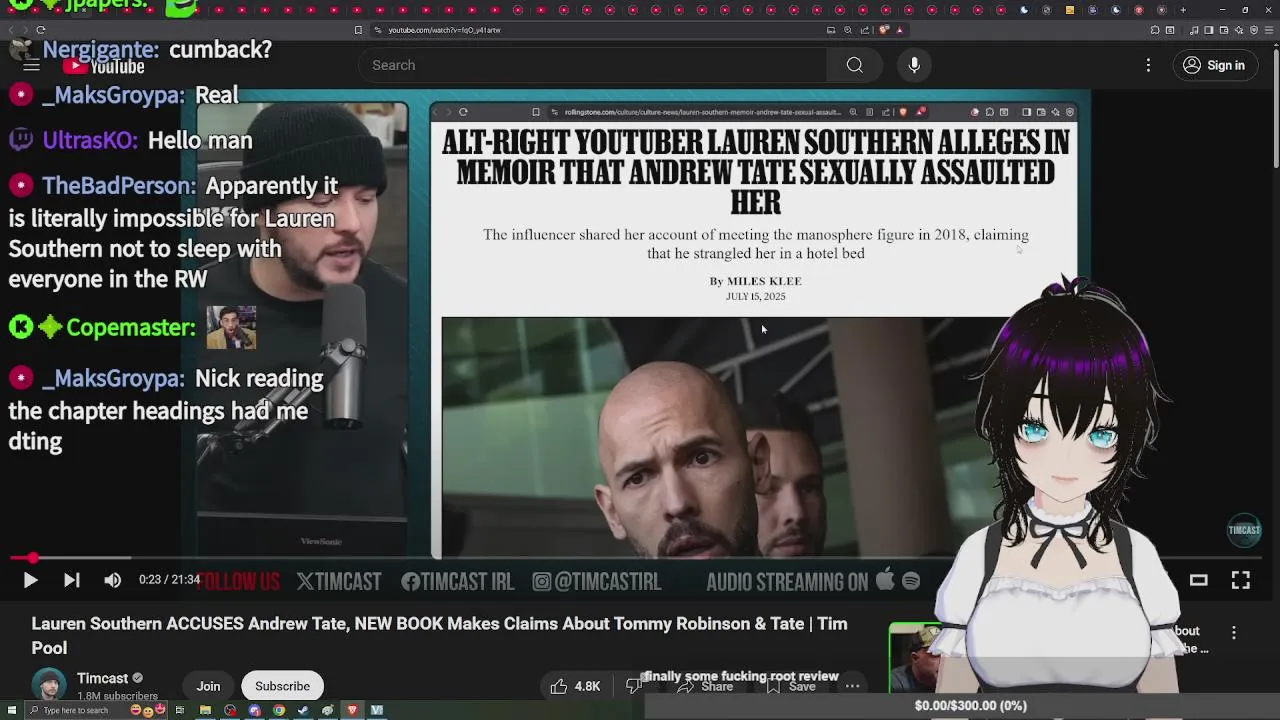The height and width of the screenshot is (720, 1280).
Task: Play the paused video
Action: click(x=30, y=580)
